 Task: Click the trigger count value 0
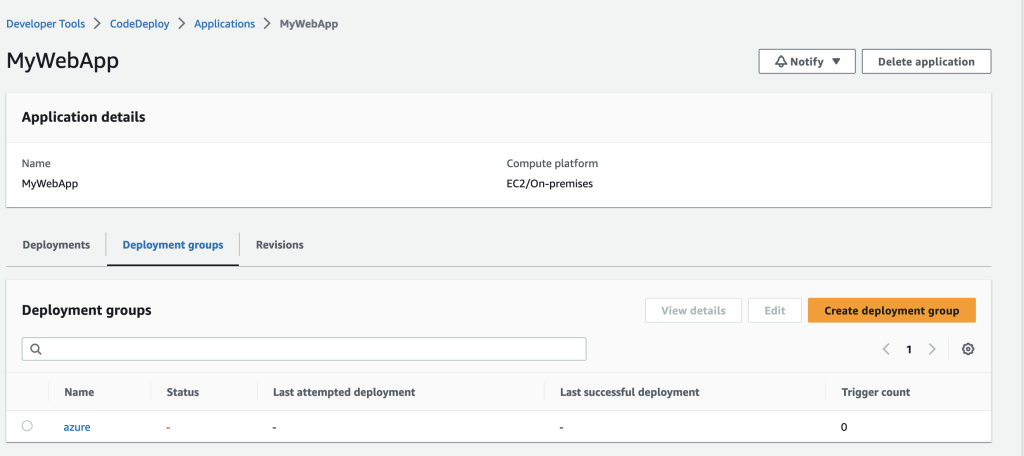[x=844, y=427]
